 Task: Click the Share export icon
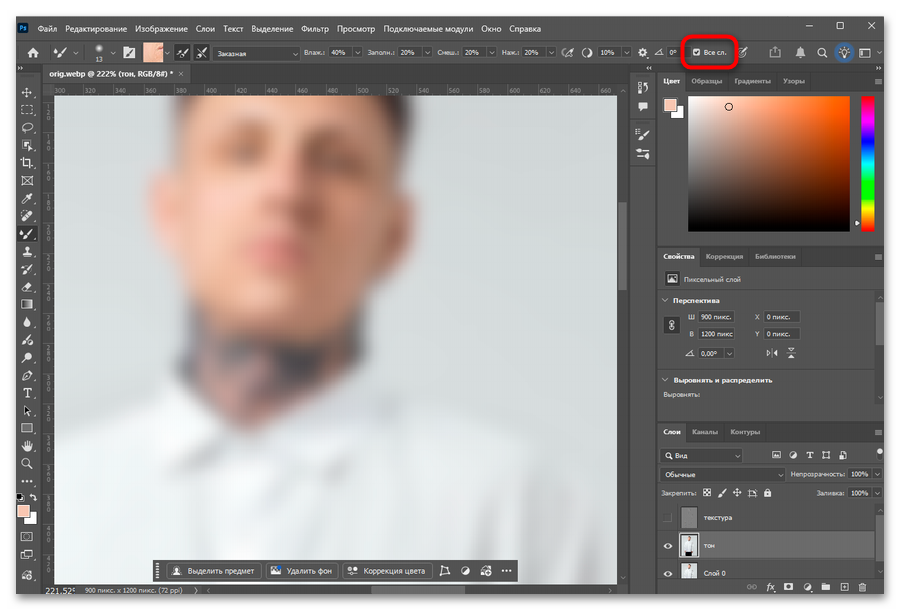click(x=775, y=52)
